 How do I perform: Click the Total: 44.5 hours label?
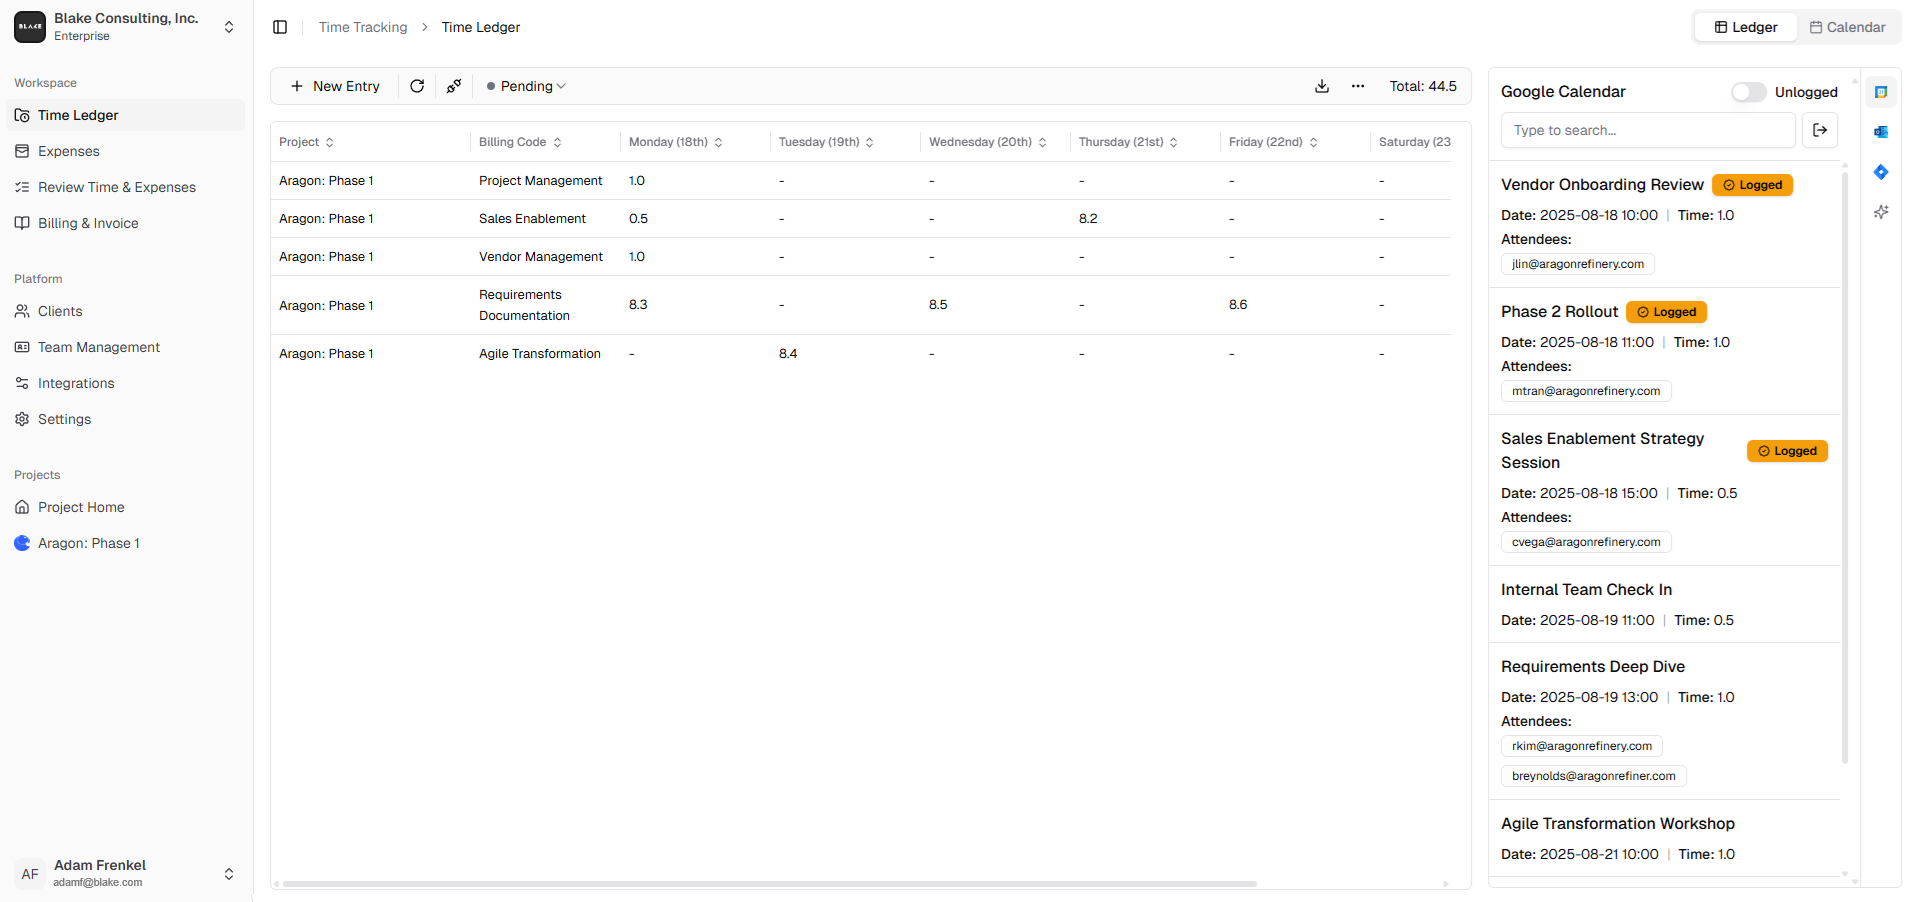(1423, 86)
